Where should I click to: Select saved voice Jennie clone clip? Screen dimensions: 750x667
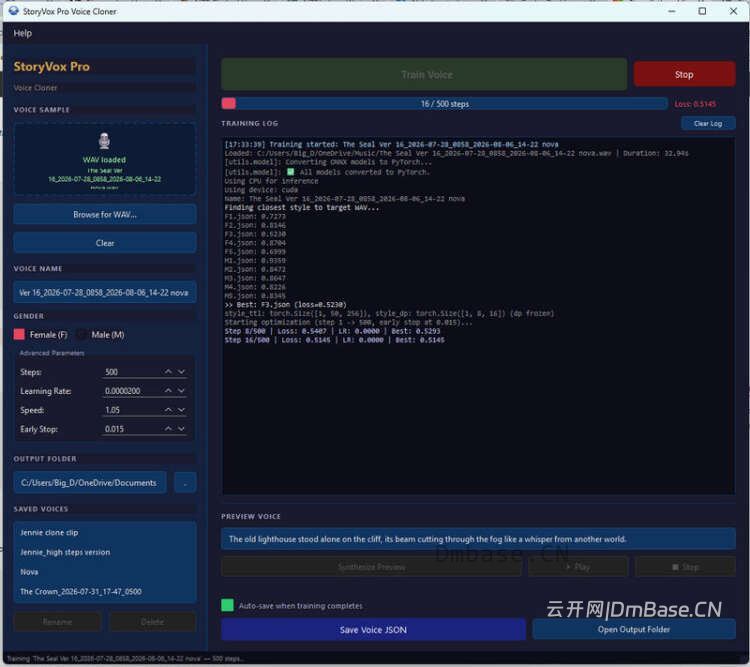pos(105,533)
